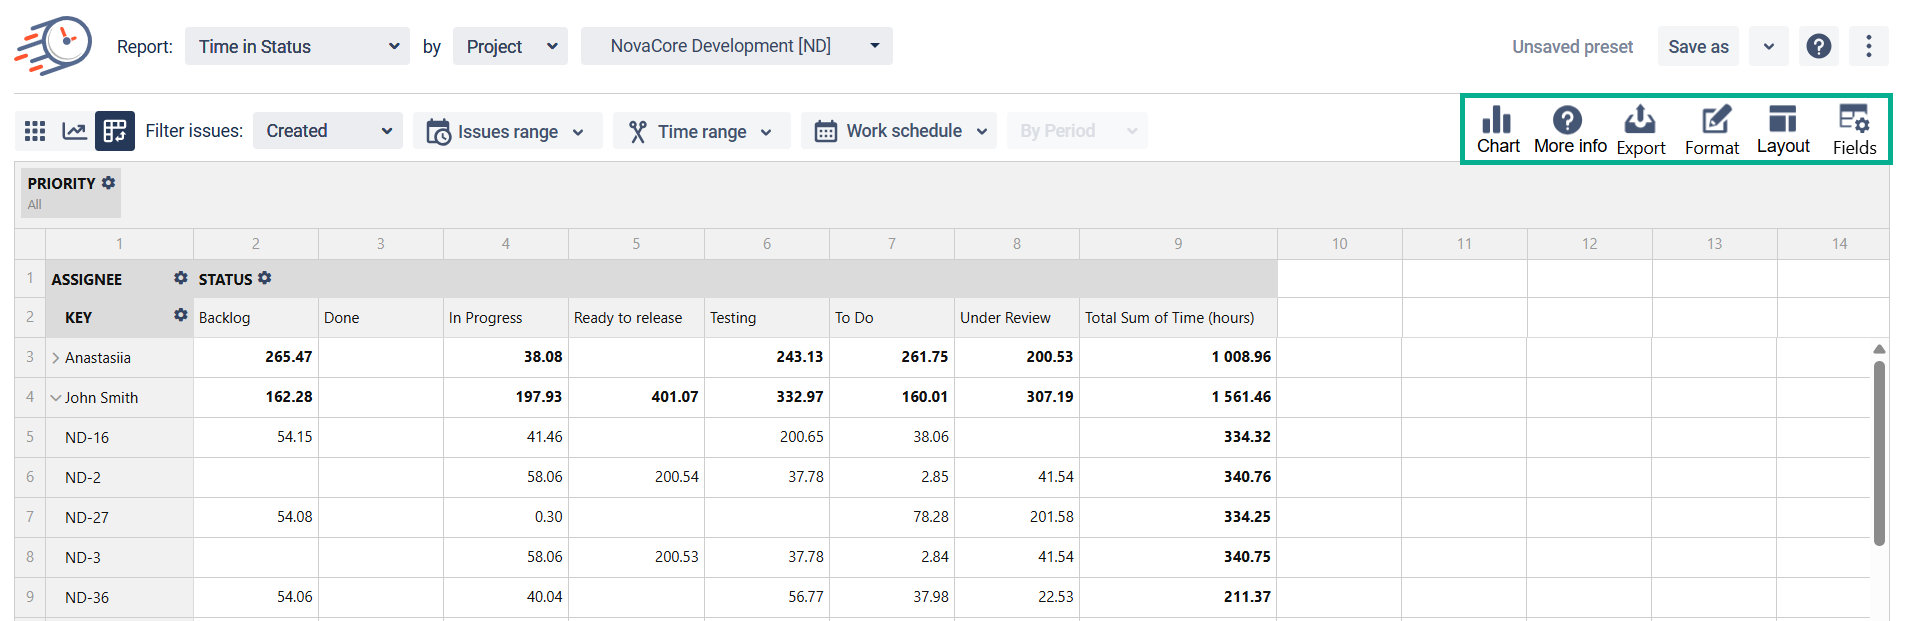Viewport: 1908px width, 621px height.
Task: Open the STATUS field settings gear
Action: 265,278
